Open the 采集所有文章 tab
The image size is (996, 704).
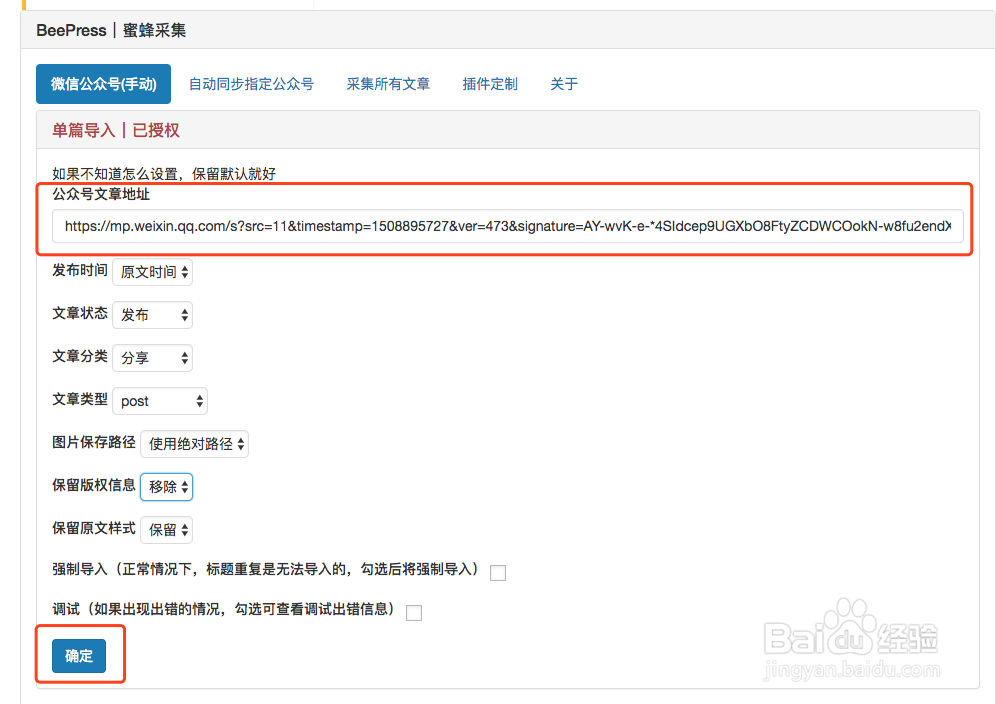[387, 84]
